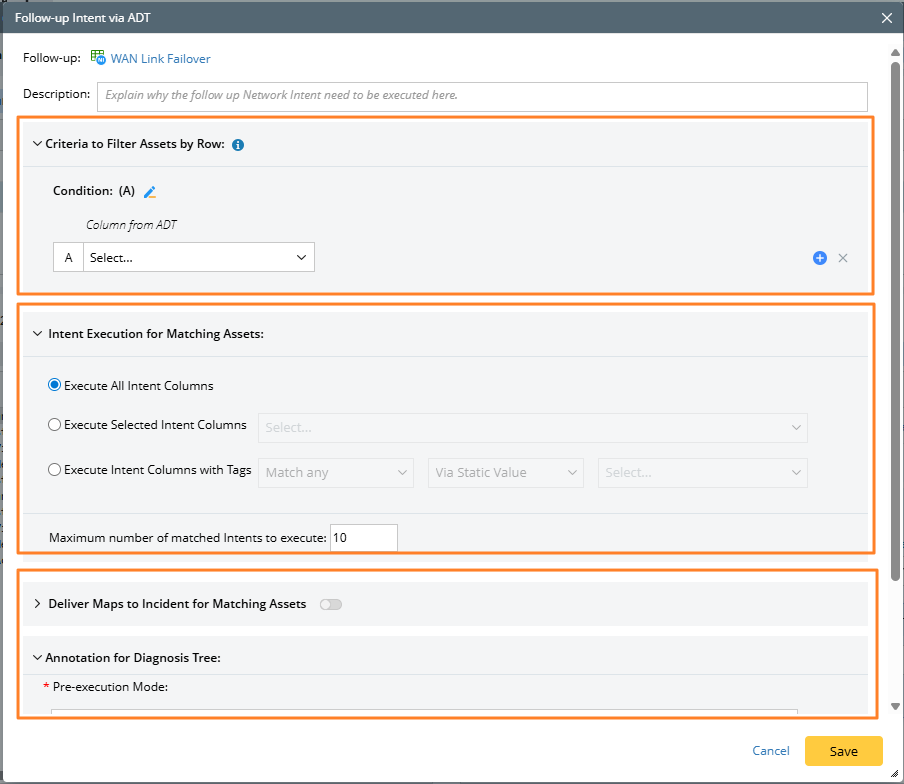Click the Cancel link
This screenshot has width=904, height=784.
click(771, 751)
